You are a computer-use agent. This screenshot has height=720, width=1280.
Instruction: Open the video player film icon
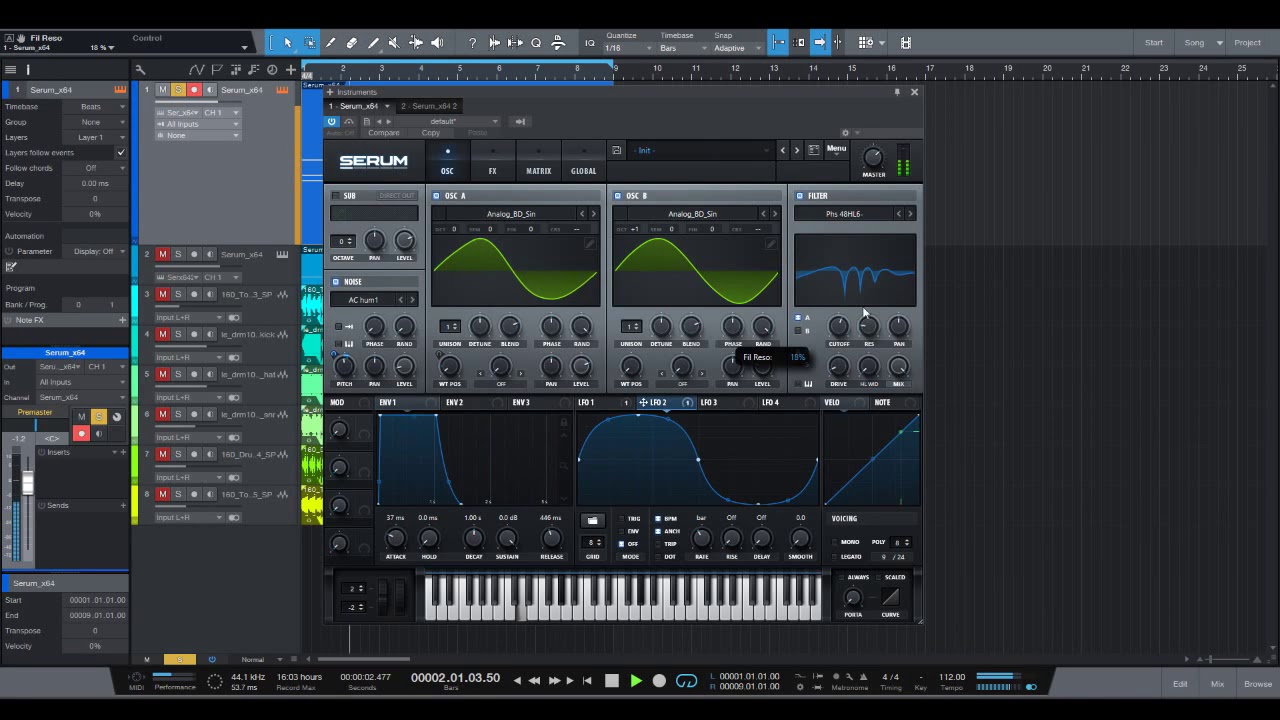906,43
